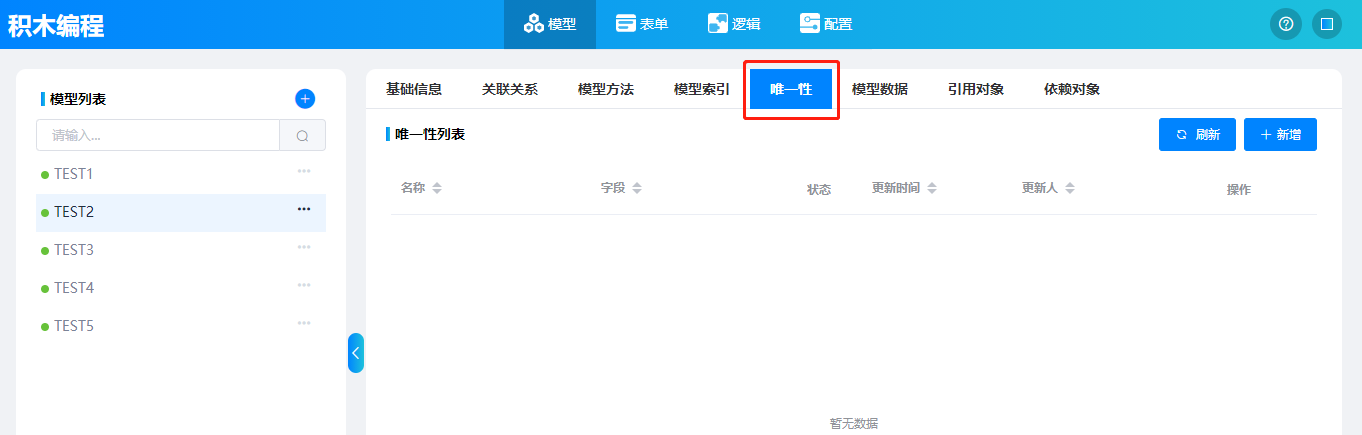The width and height of the screenshot is (1362, 435).
Task: Click the square fullscreen icon in header
Action: (x=1327, y=24)
